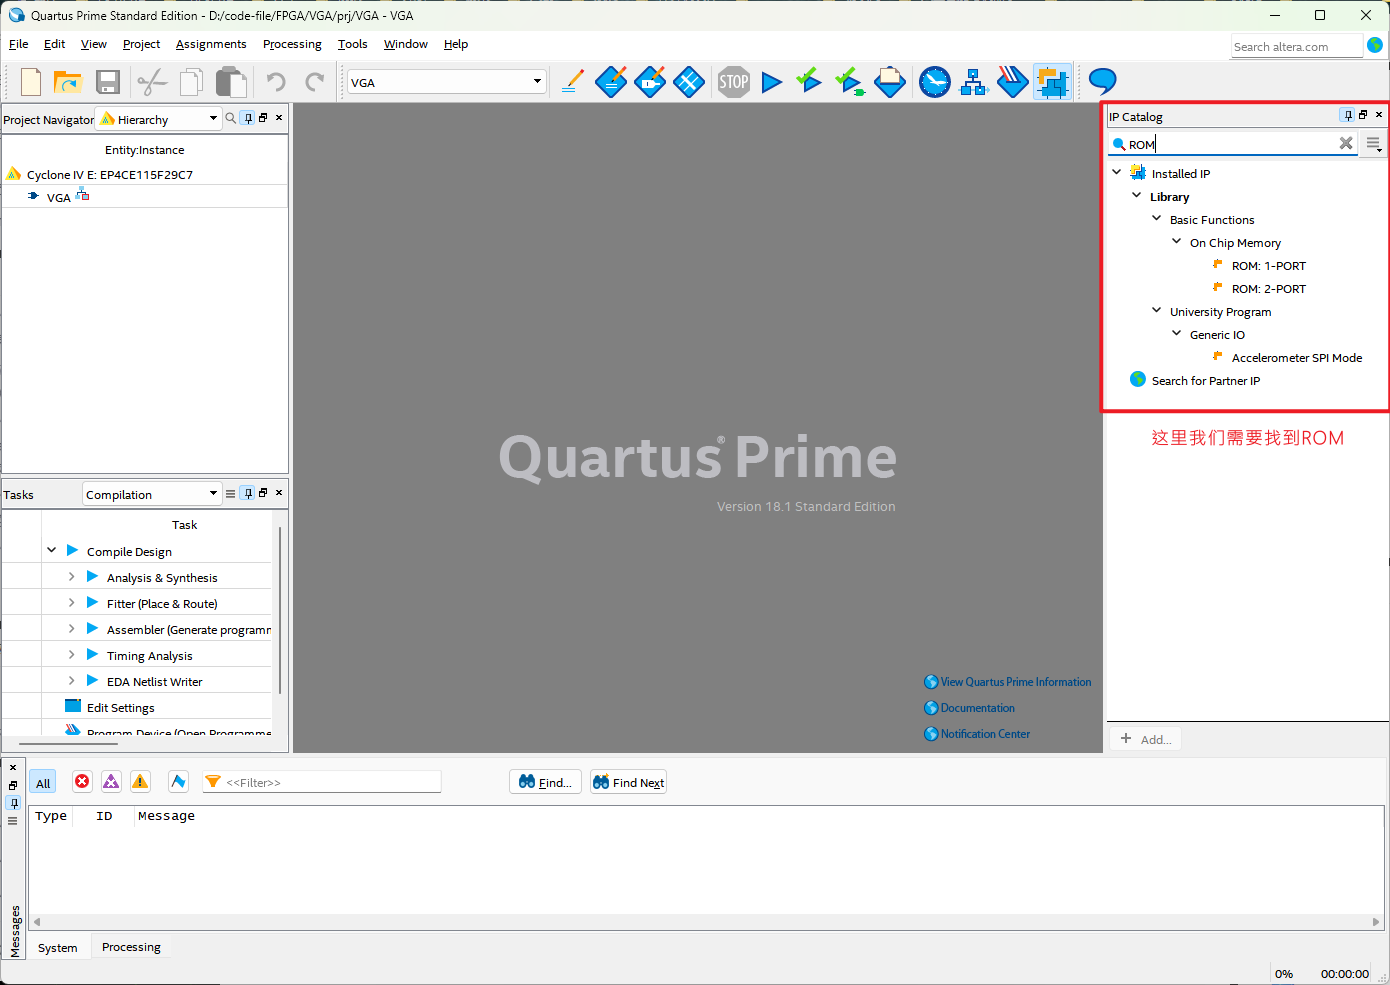Collapse On Chip Memory node

(1177, 242)
